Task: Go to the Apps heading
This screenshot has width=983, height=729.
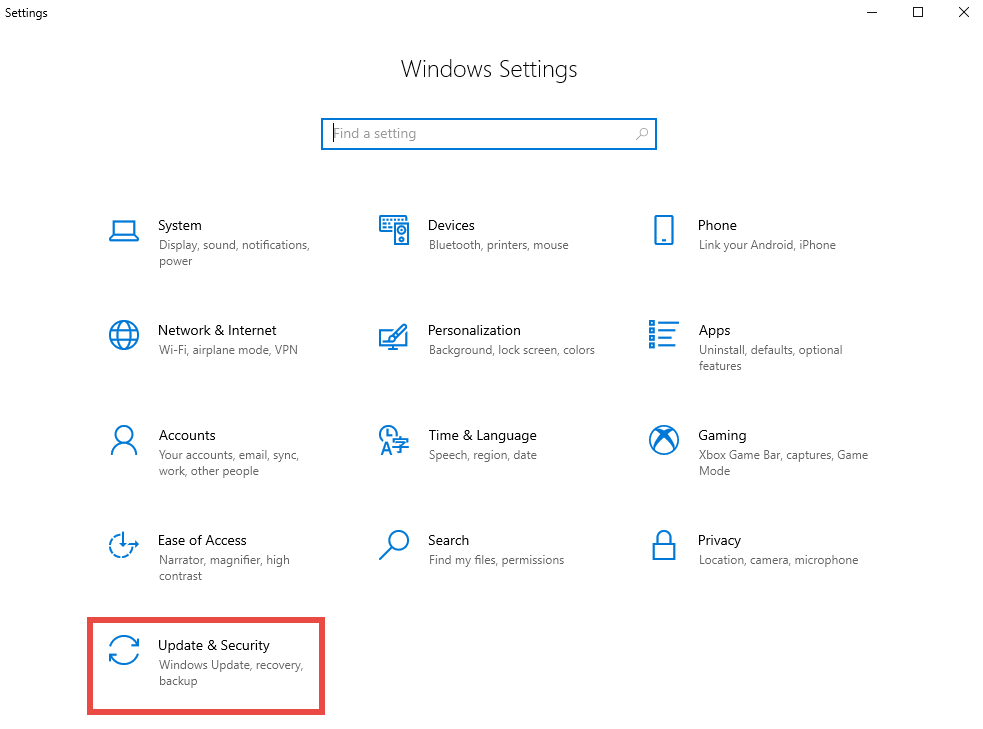Action: tap(715, 331)
